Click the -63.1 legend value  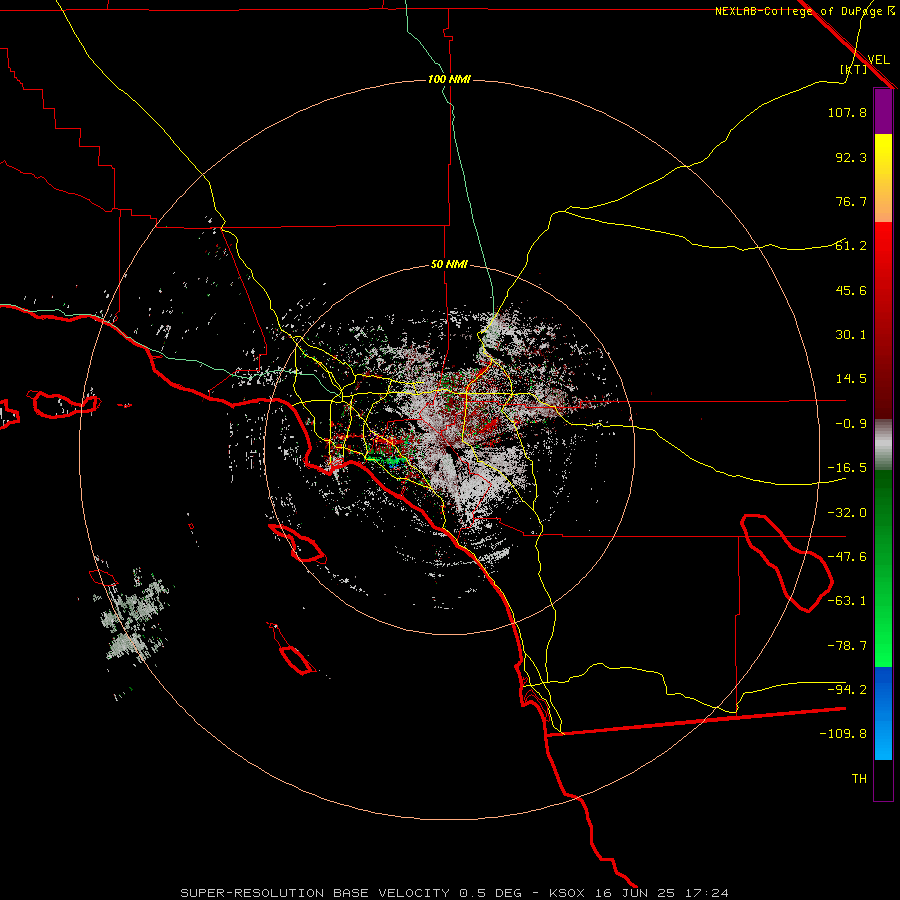click(x=847, y=600)
